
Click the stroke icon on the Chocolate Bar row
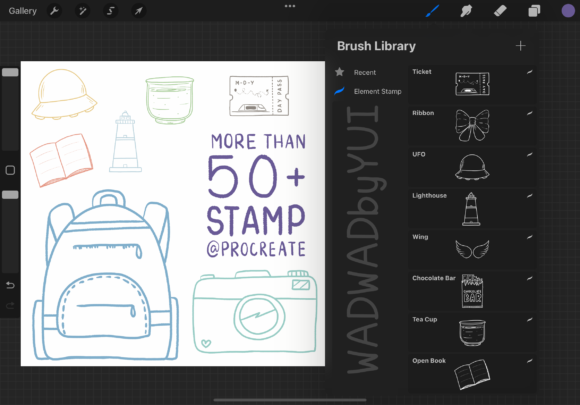pos(529,278)
